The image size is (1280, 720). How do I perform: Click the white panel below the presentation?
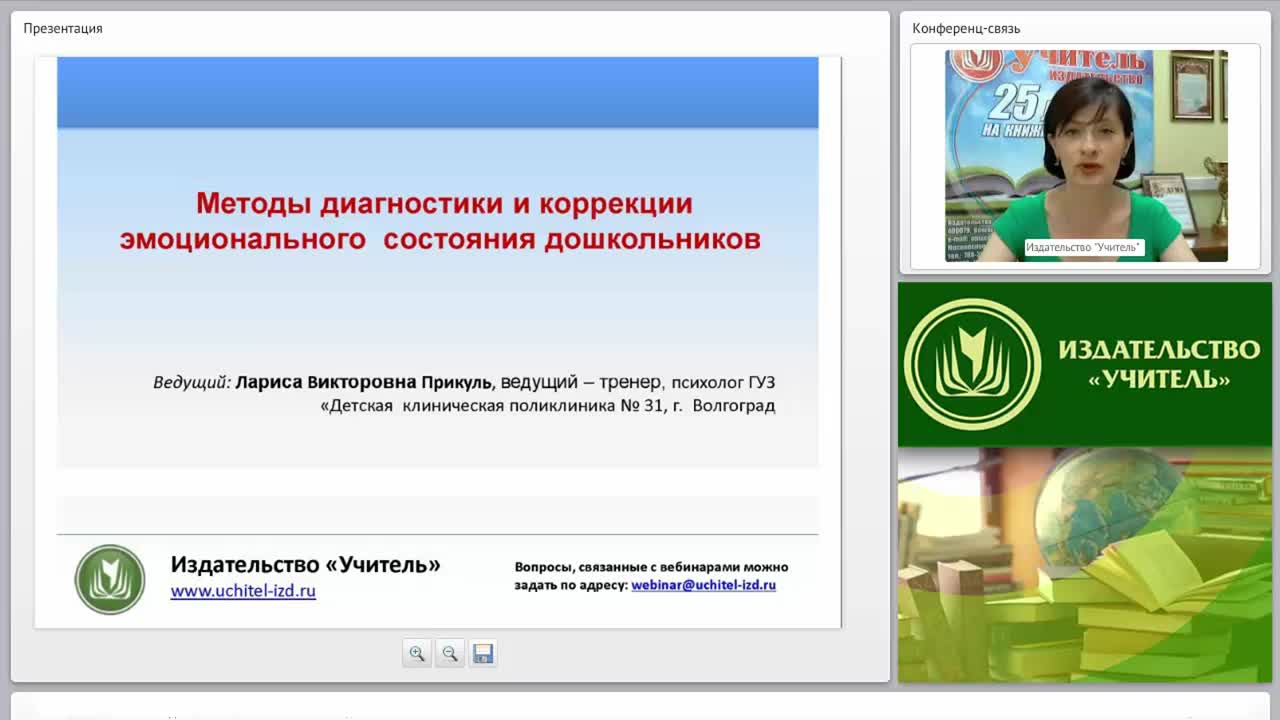[640, 706]
